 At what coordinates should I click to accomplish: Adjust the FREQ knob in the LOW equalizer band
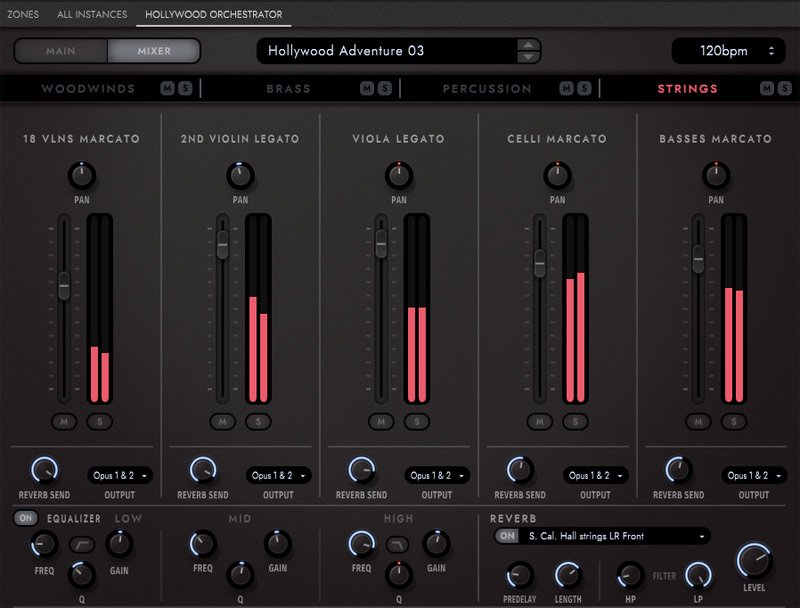[x=43, y=546]
